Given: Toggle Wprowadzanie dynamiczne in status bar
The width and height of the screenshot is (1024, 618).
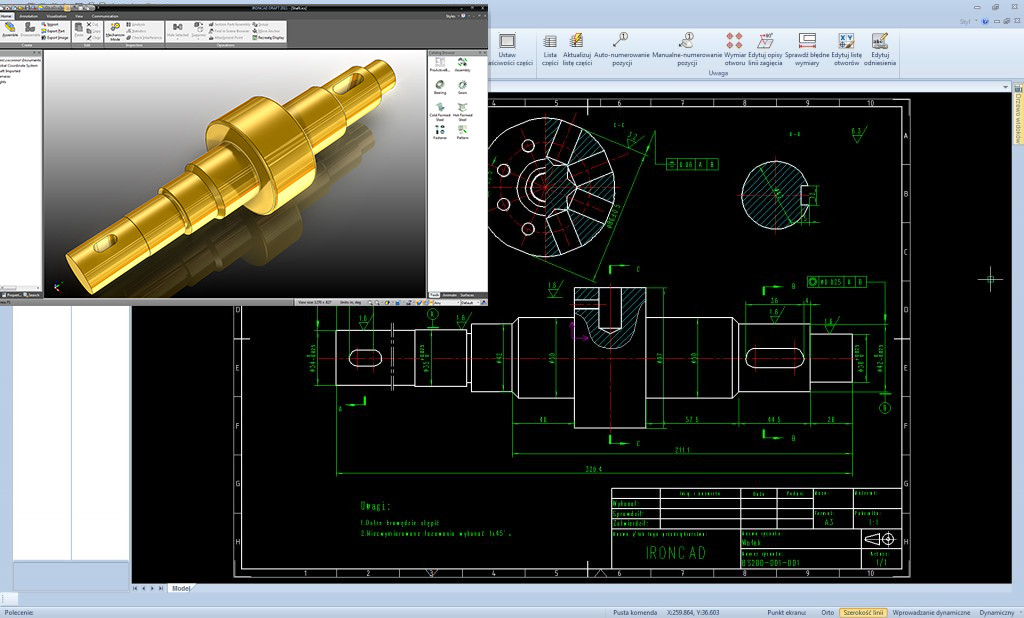Looking at the screenshot, I should coord(931,611).
